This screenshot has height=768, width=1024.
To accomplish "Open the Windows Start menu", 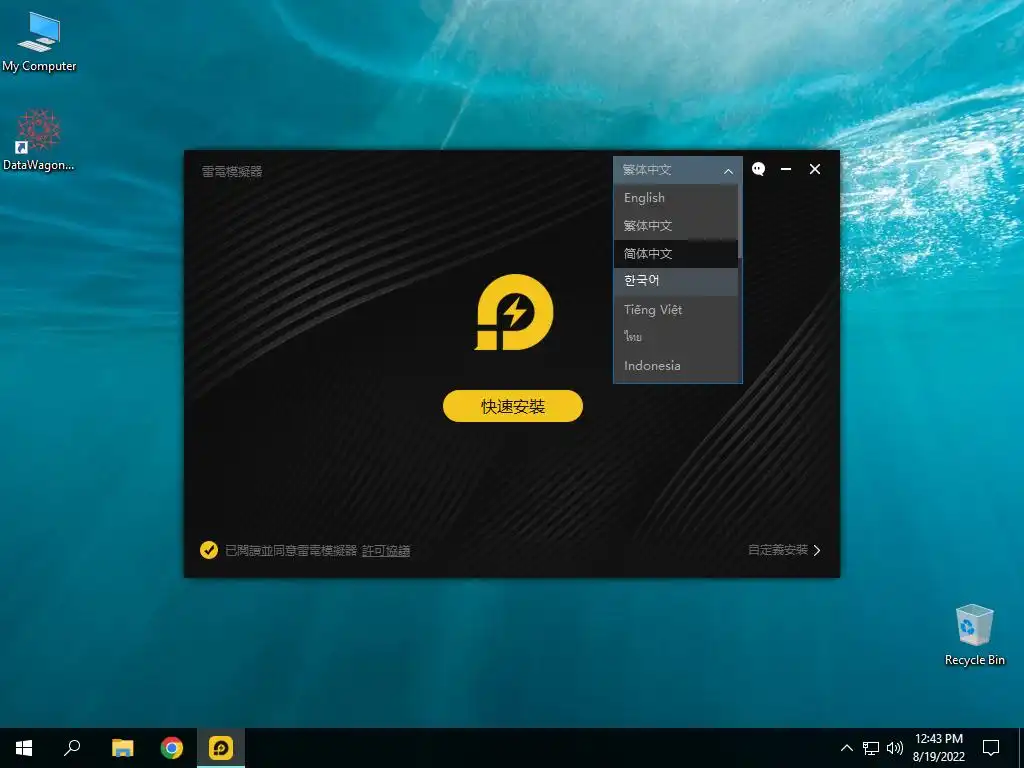I will tap(24, 748).
